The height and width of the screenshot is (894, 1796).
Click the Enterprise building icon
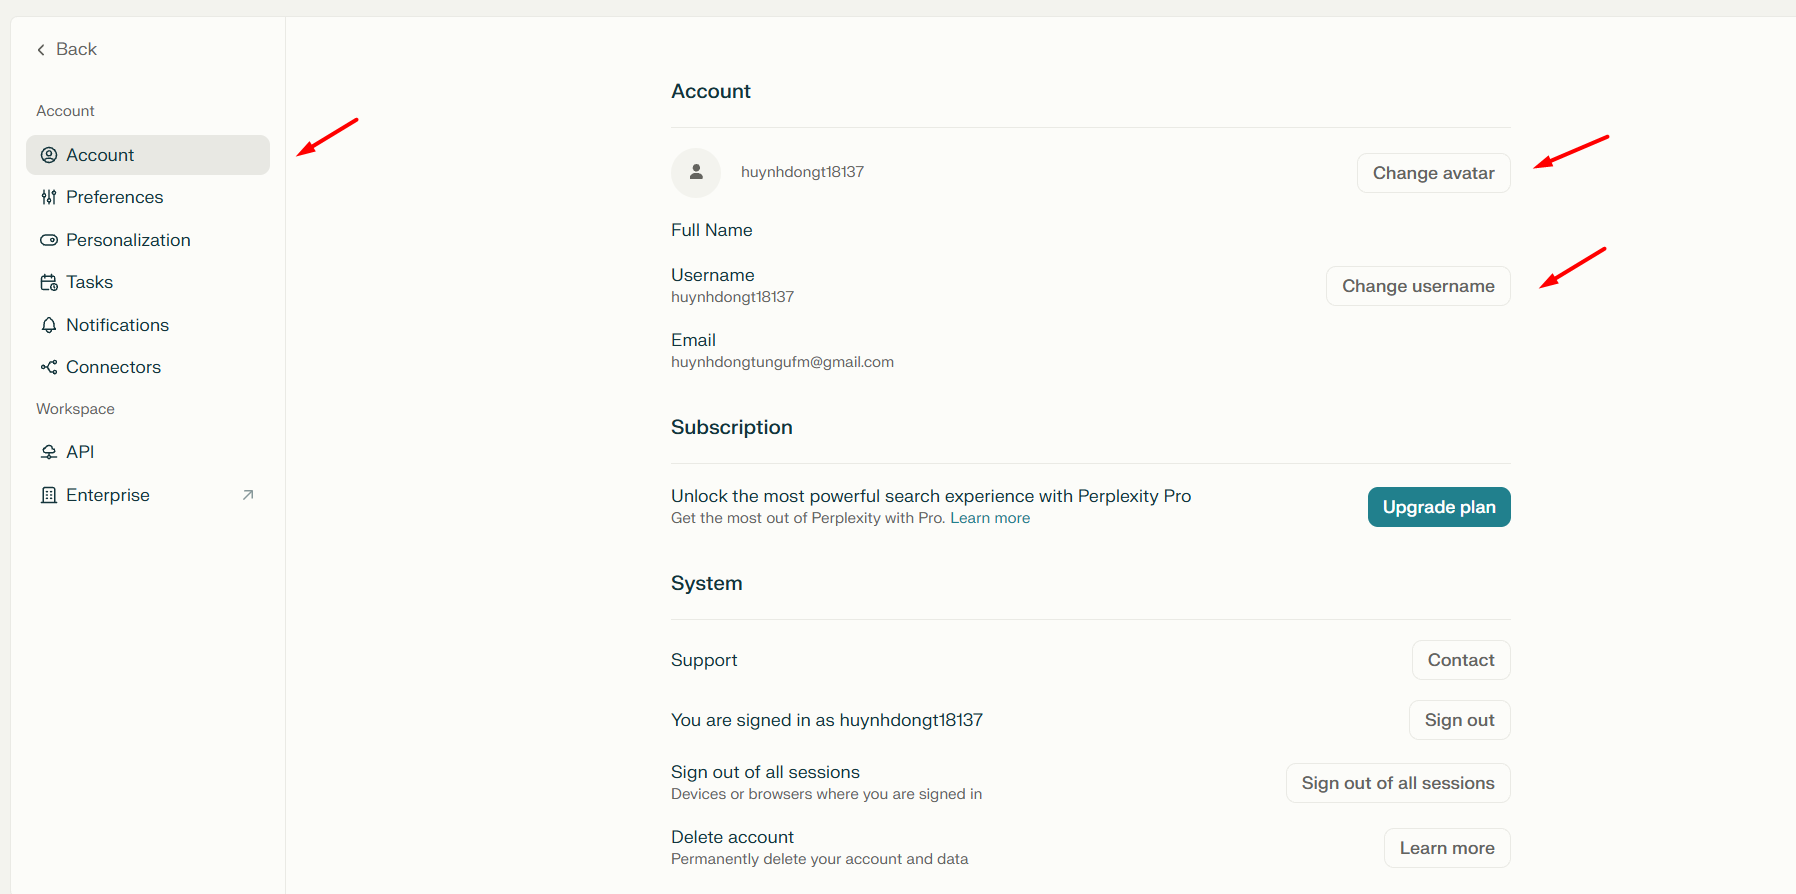point(48,495)
